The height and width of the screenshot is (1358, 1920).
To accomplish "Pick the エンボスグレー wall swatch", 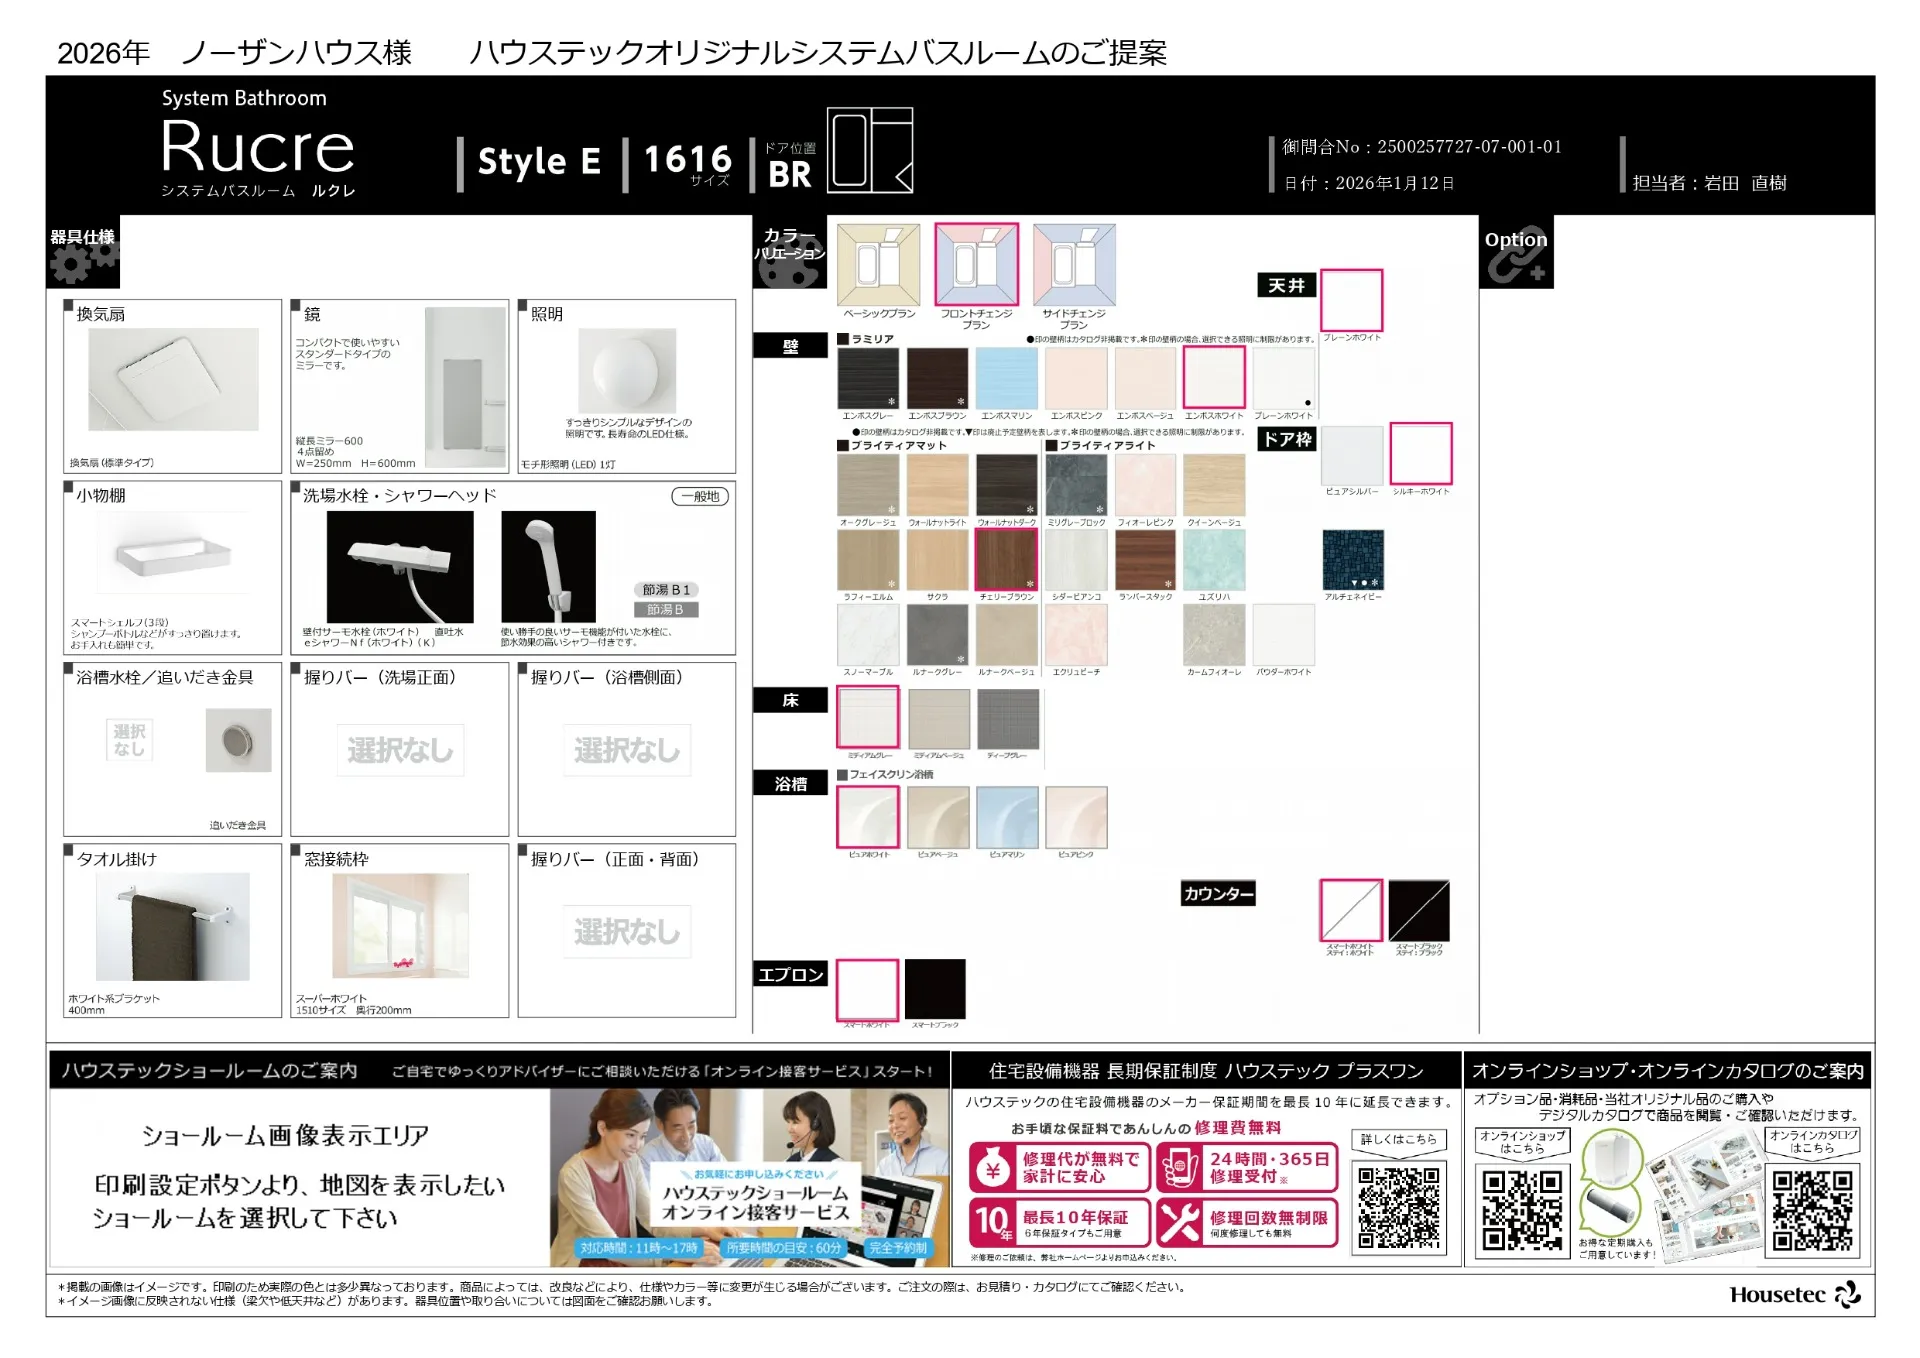I will point(867,378).
